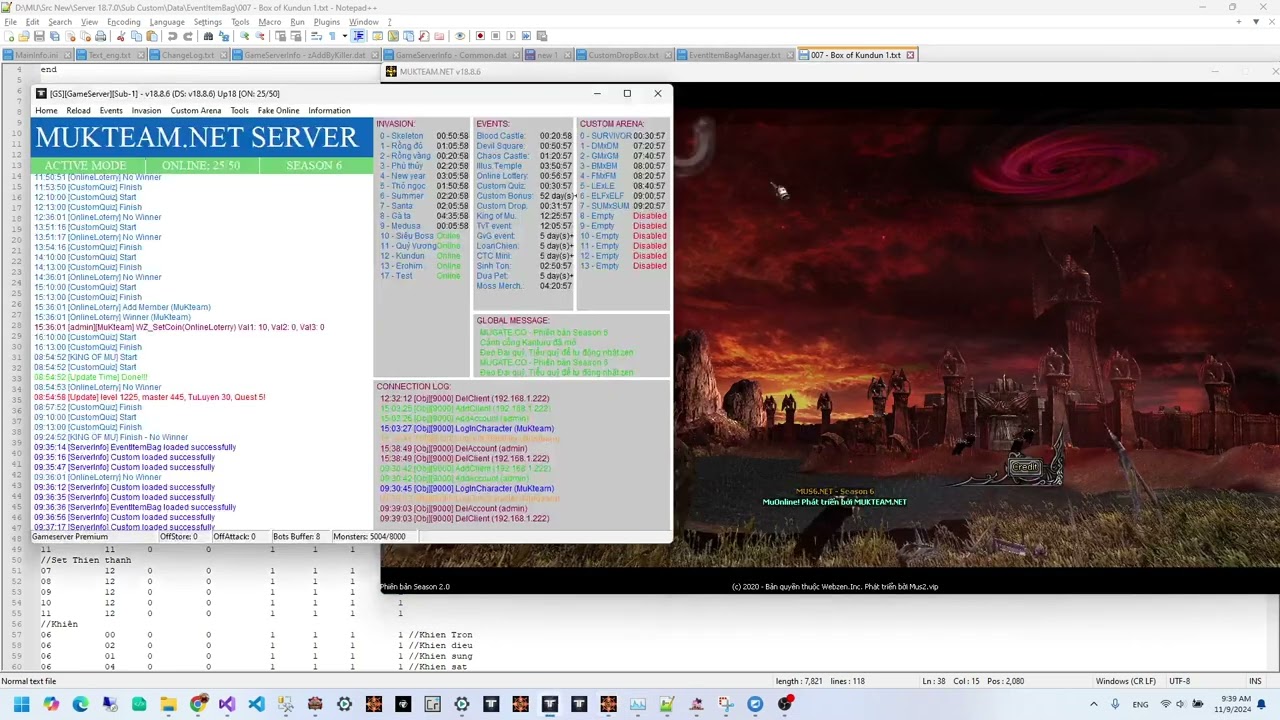Open the Notepad++ Macro menu
Screen dimensions: 1280x720
pyautogui.click(x=269, y=22)
